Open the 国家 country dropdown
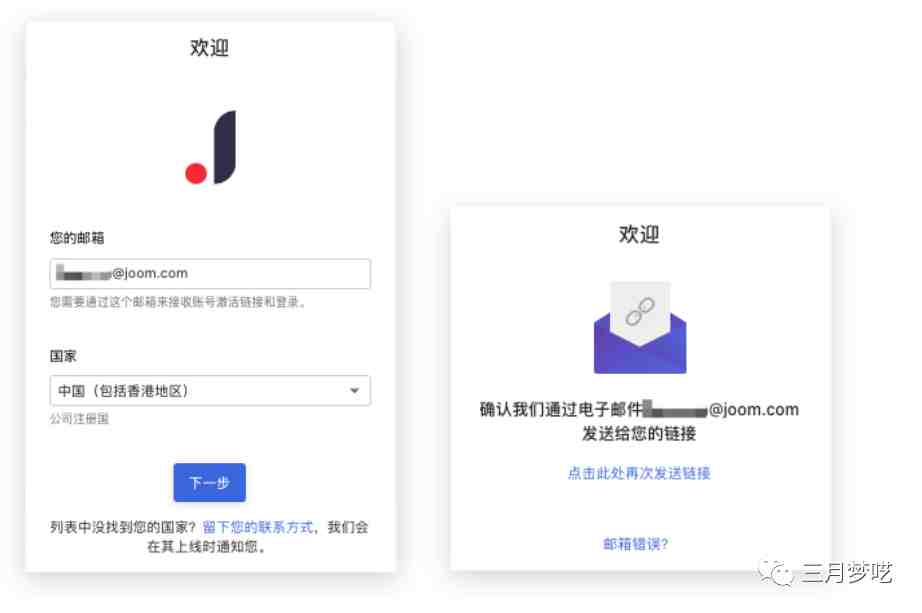This screenshot has width=922, height=613. 210,391
